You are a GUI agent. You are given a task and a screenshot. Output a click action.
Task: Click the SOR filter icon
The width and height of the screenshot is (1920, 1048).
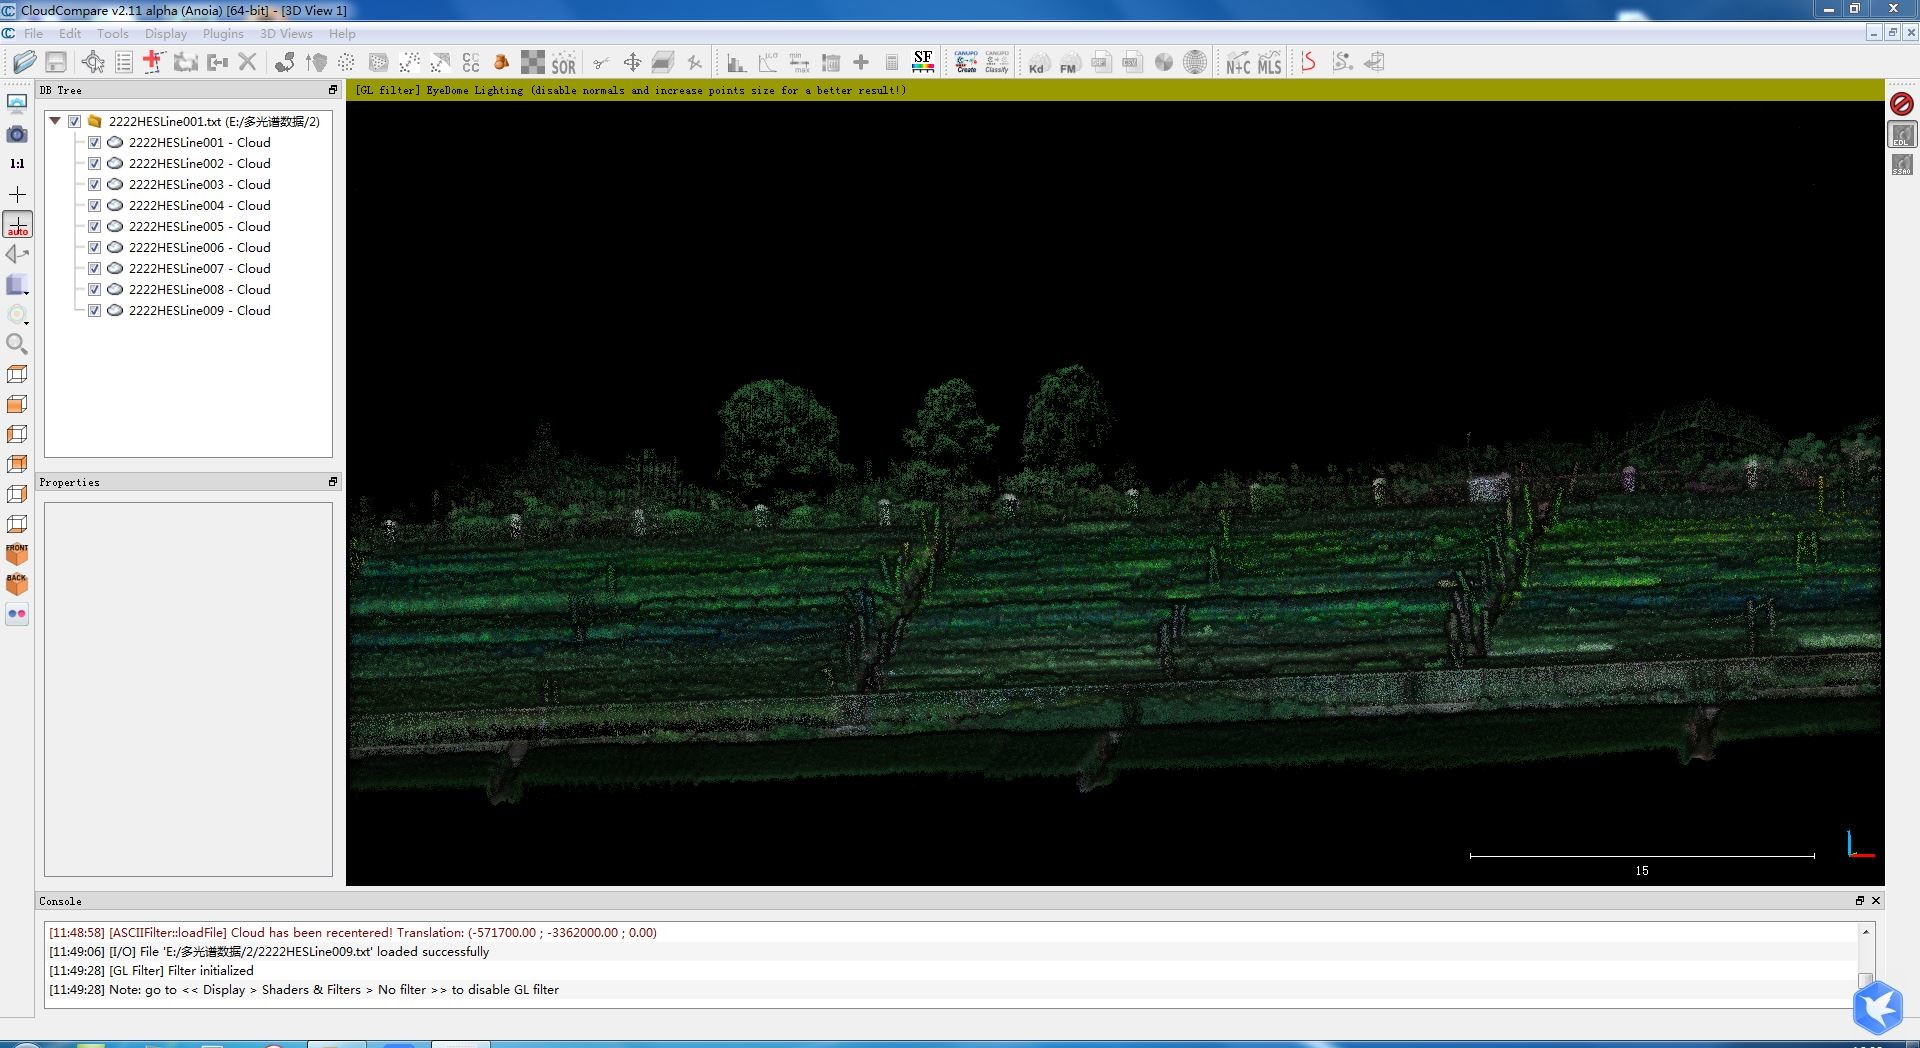click(563, 62)
